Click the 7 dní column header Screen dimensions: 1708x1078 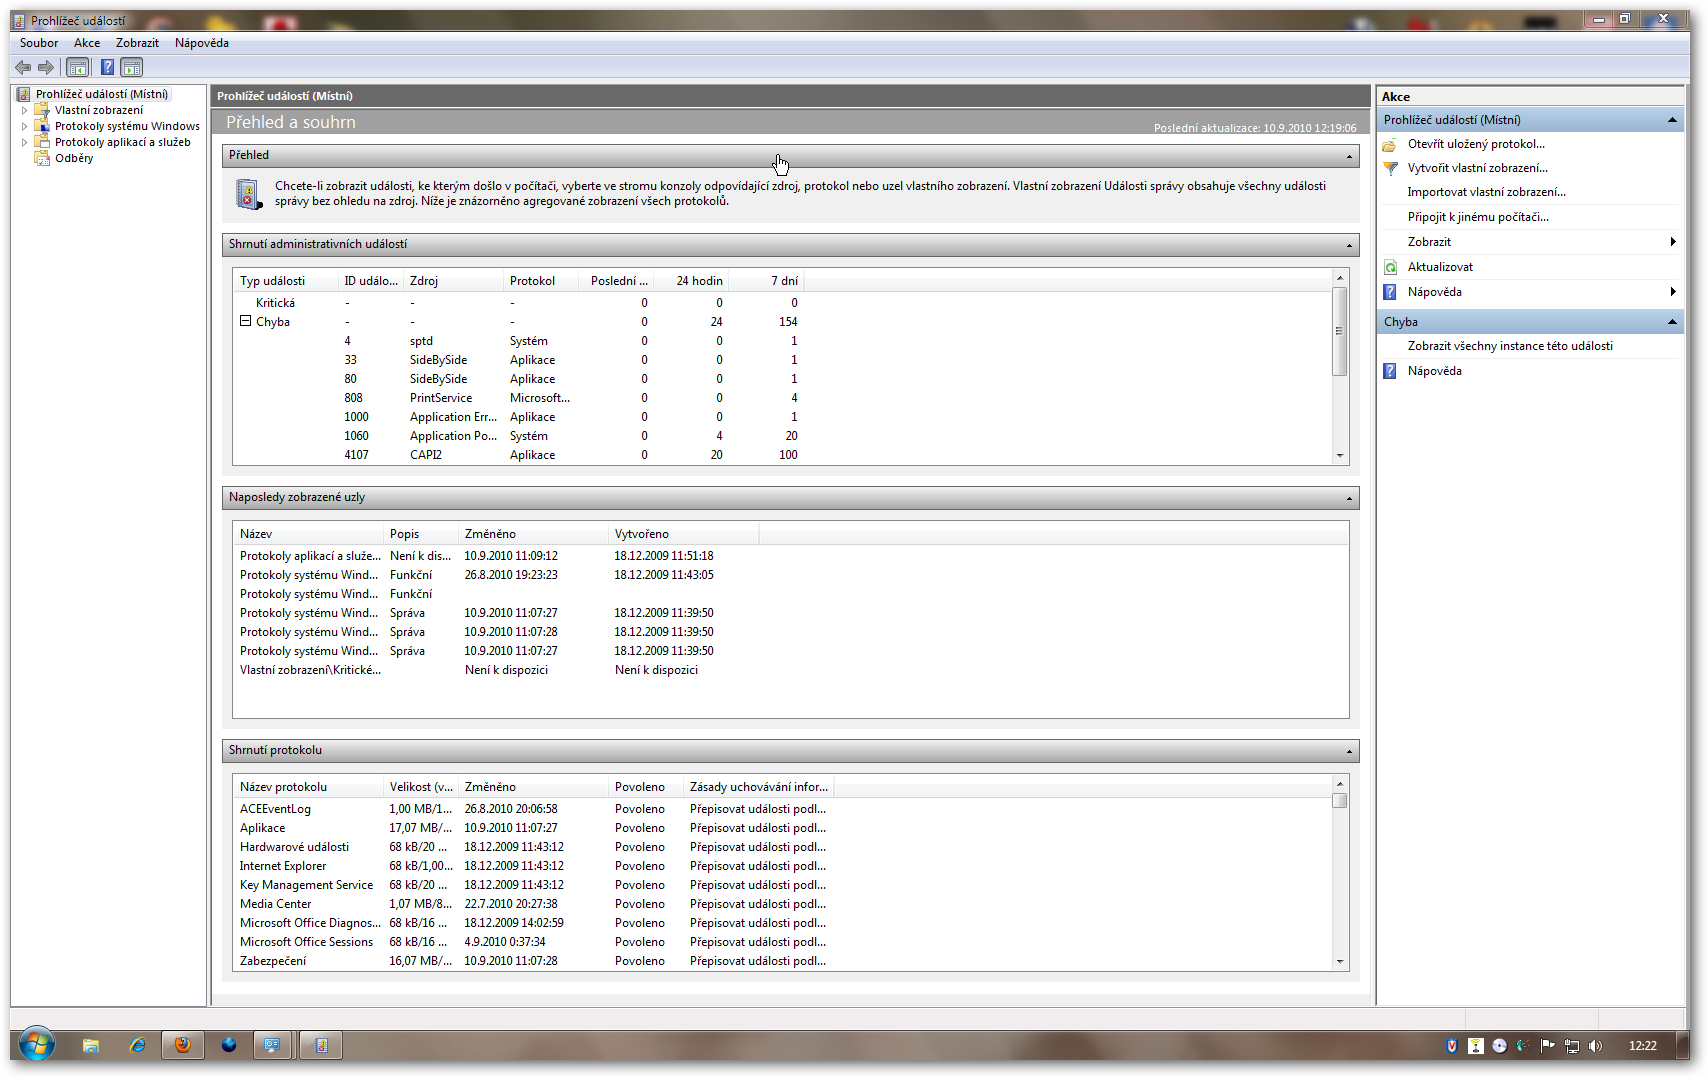click(x=784, y=281)
